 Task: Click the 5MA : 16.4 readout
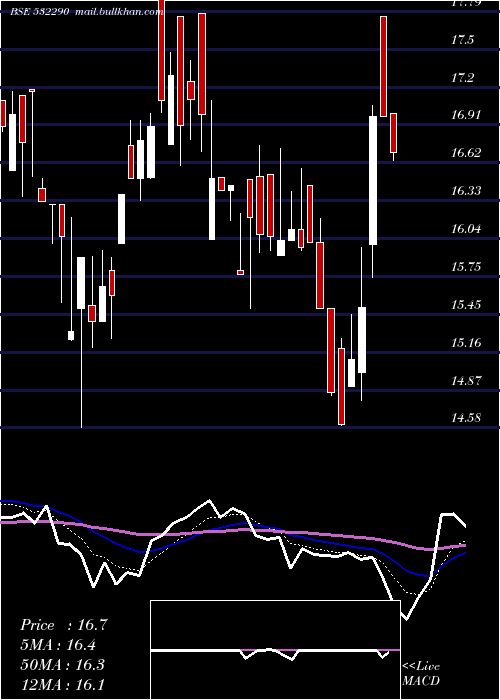click(x=58, y=645)
